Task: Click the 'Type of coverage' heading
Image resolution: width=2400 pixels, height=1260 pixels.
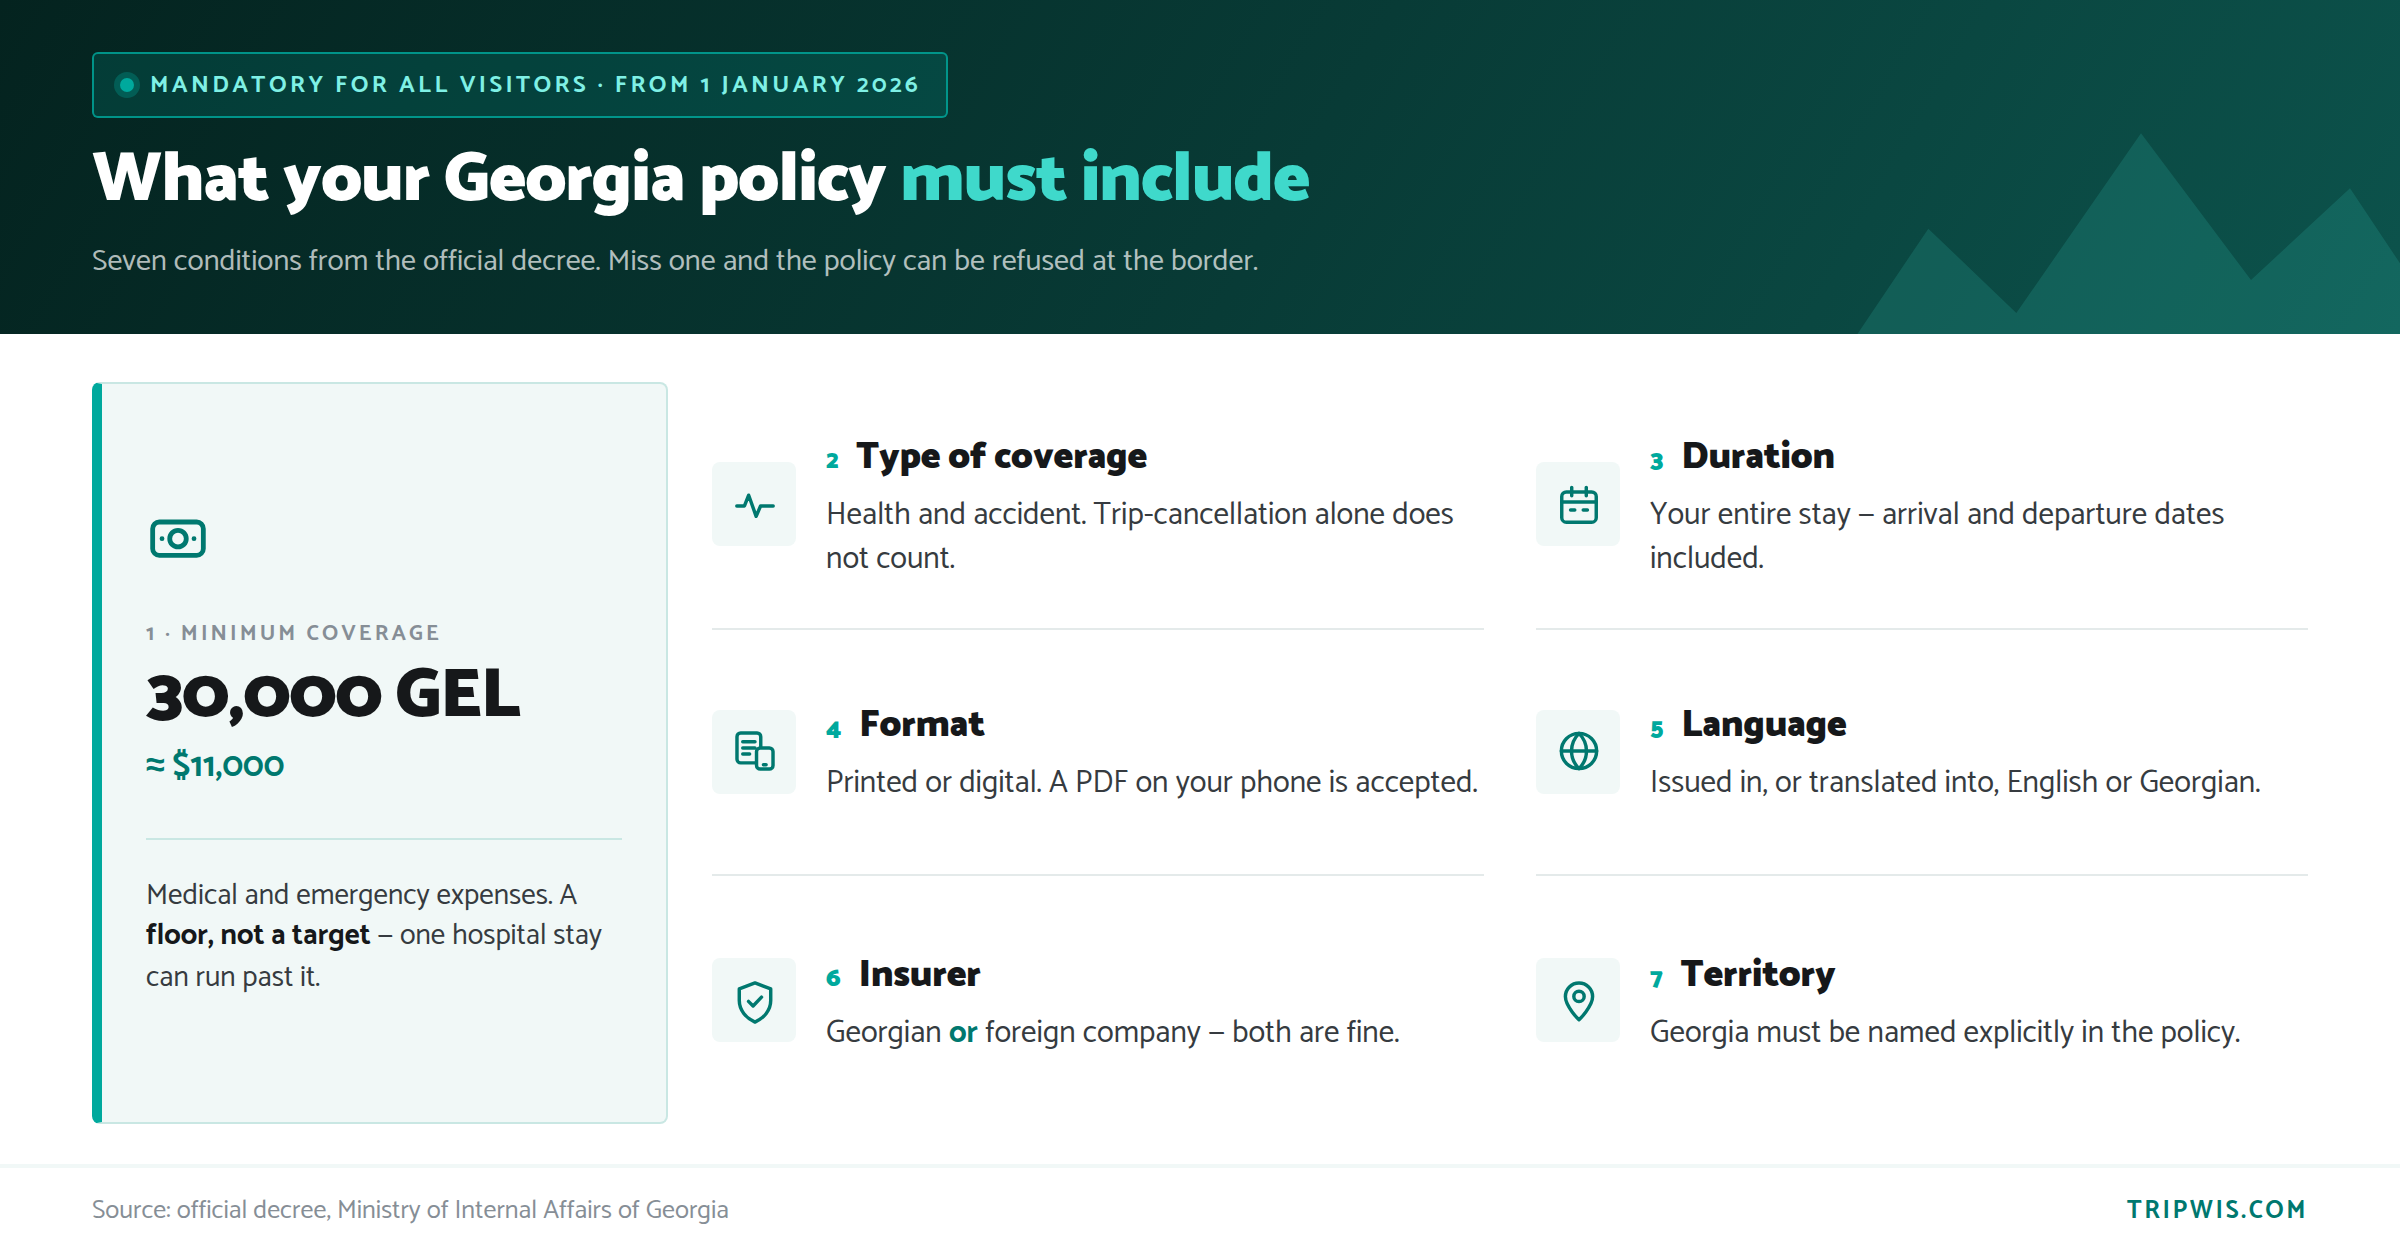Action: point(1001,456)
